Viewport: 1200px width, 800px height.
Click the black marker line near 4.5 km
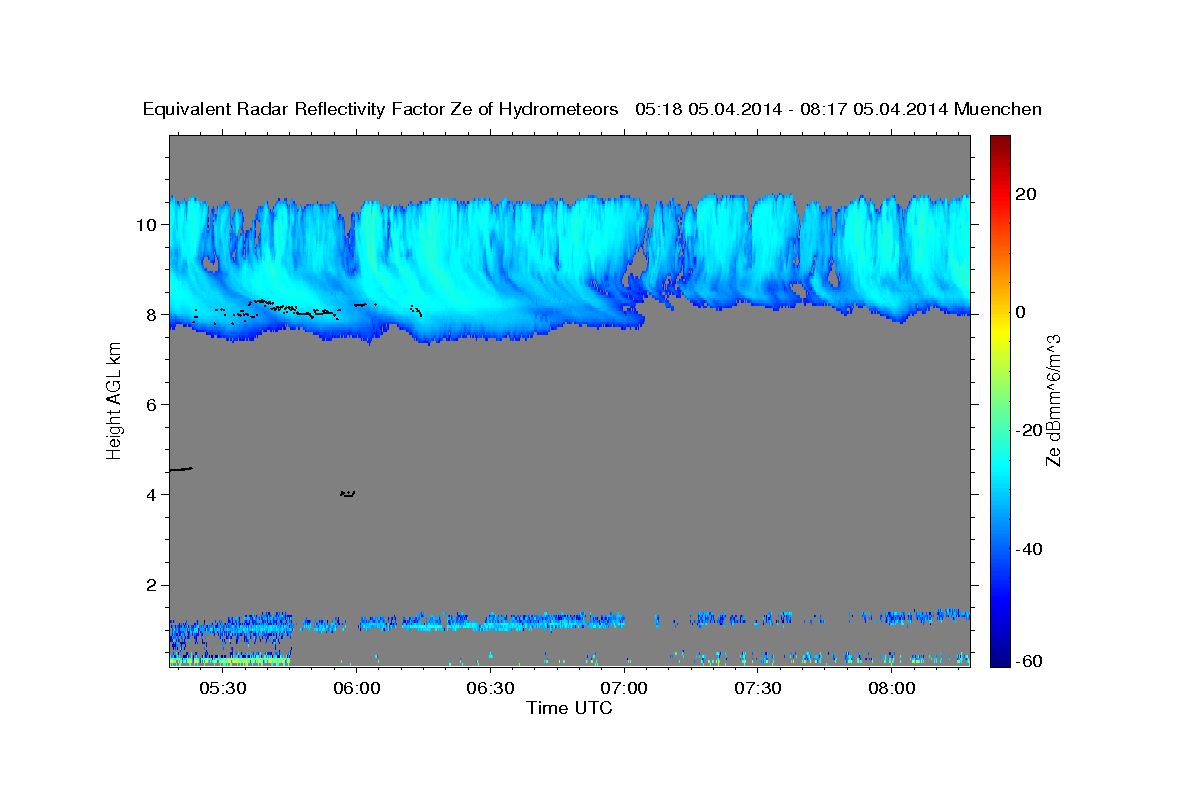click(181, 469)
